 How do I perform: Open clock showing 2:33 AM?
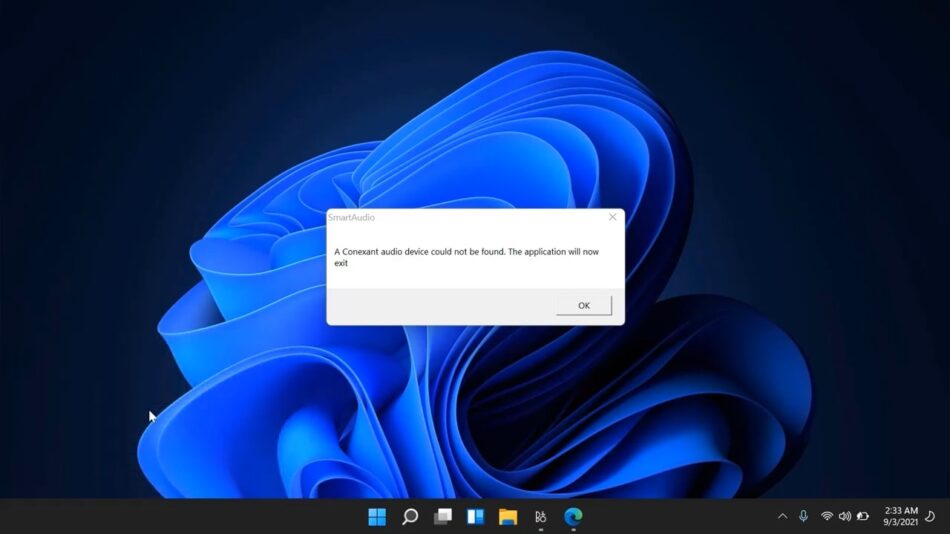(901, 510)
